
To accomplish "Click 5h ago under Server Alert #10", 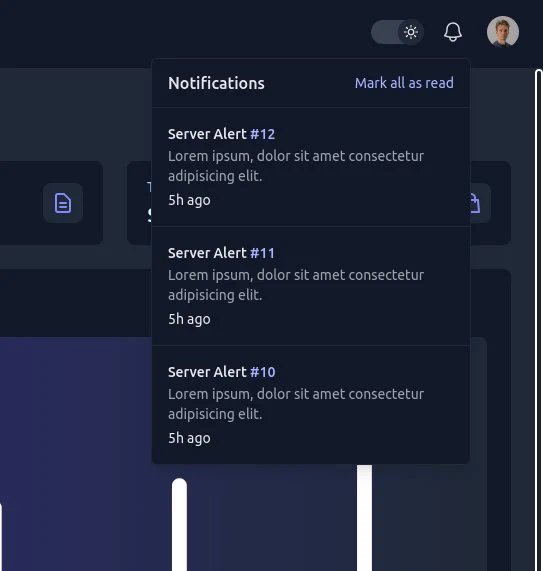I will click(189, 438).
